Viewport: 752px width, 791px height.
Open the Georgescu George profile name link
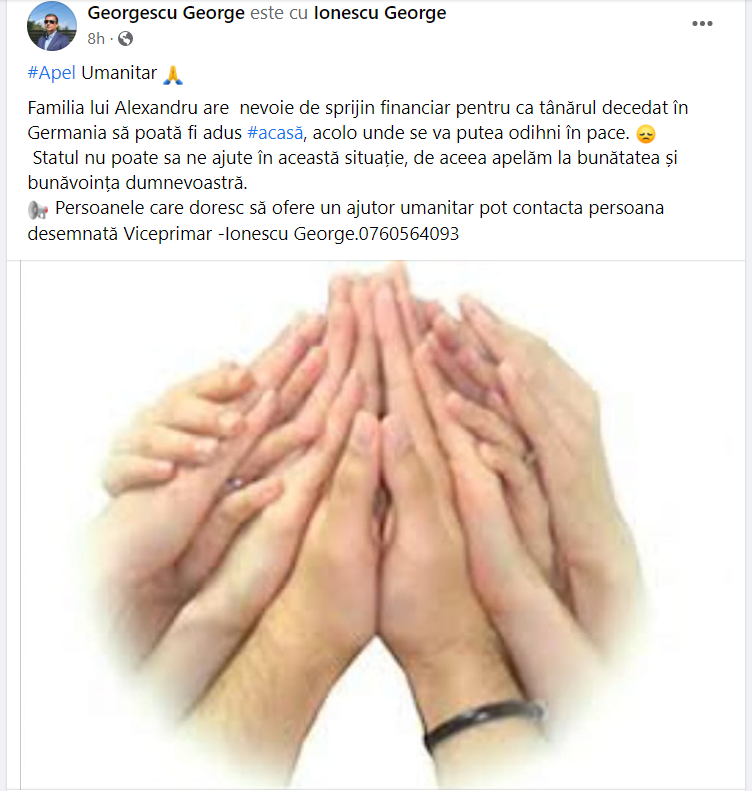(166, 13)
